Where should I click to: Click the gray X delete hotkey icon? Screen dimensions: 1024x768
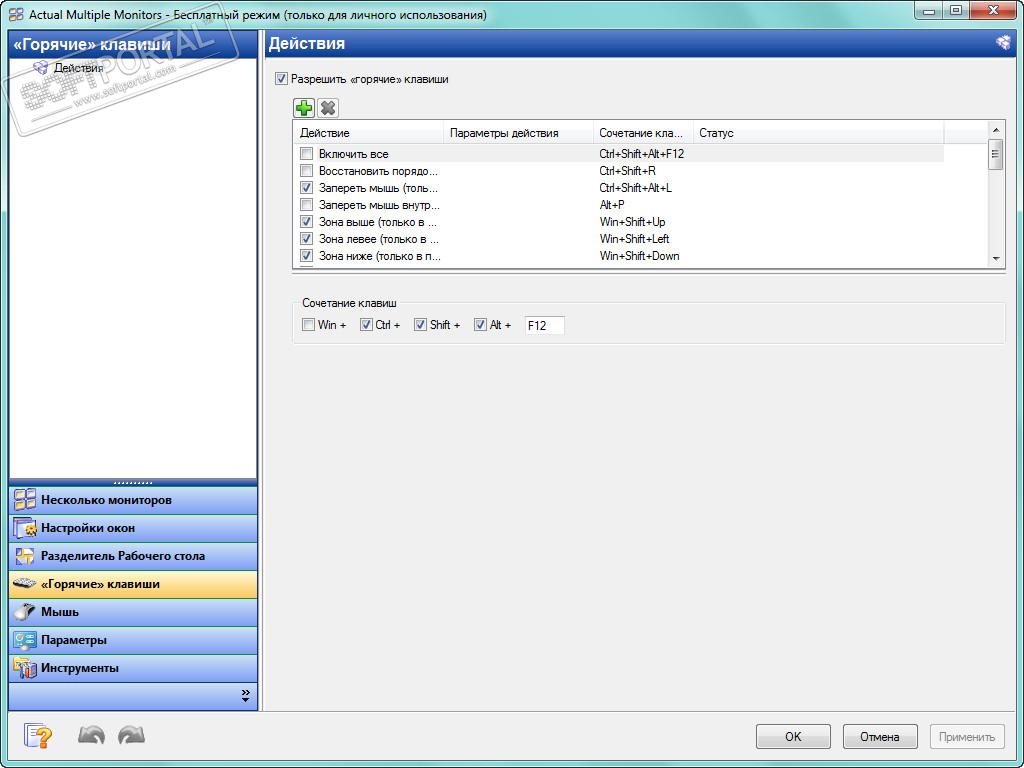pos(328,108)
